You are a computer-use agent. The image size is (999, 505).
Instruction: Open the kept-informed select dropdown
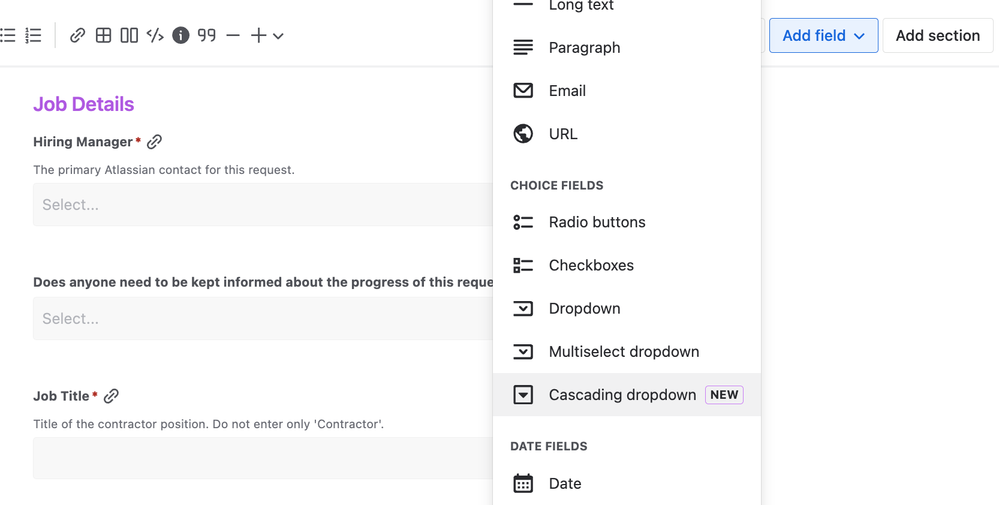click(262, 319)
